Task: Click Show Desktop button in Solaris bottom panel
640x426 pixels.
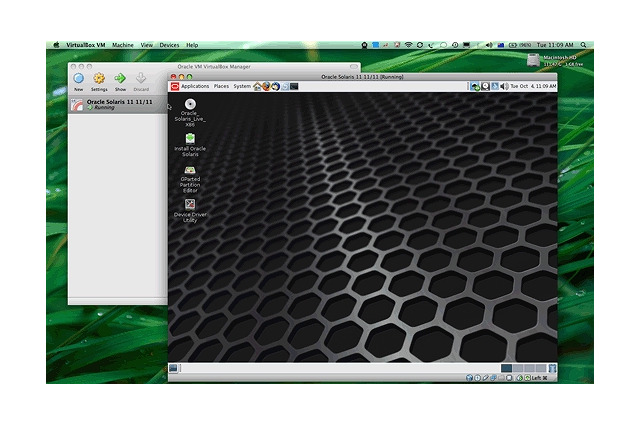Action: [173, 368]
